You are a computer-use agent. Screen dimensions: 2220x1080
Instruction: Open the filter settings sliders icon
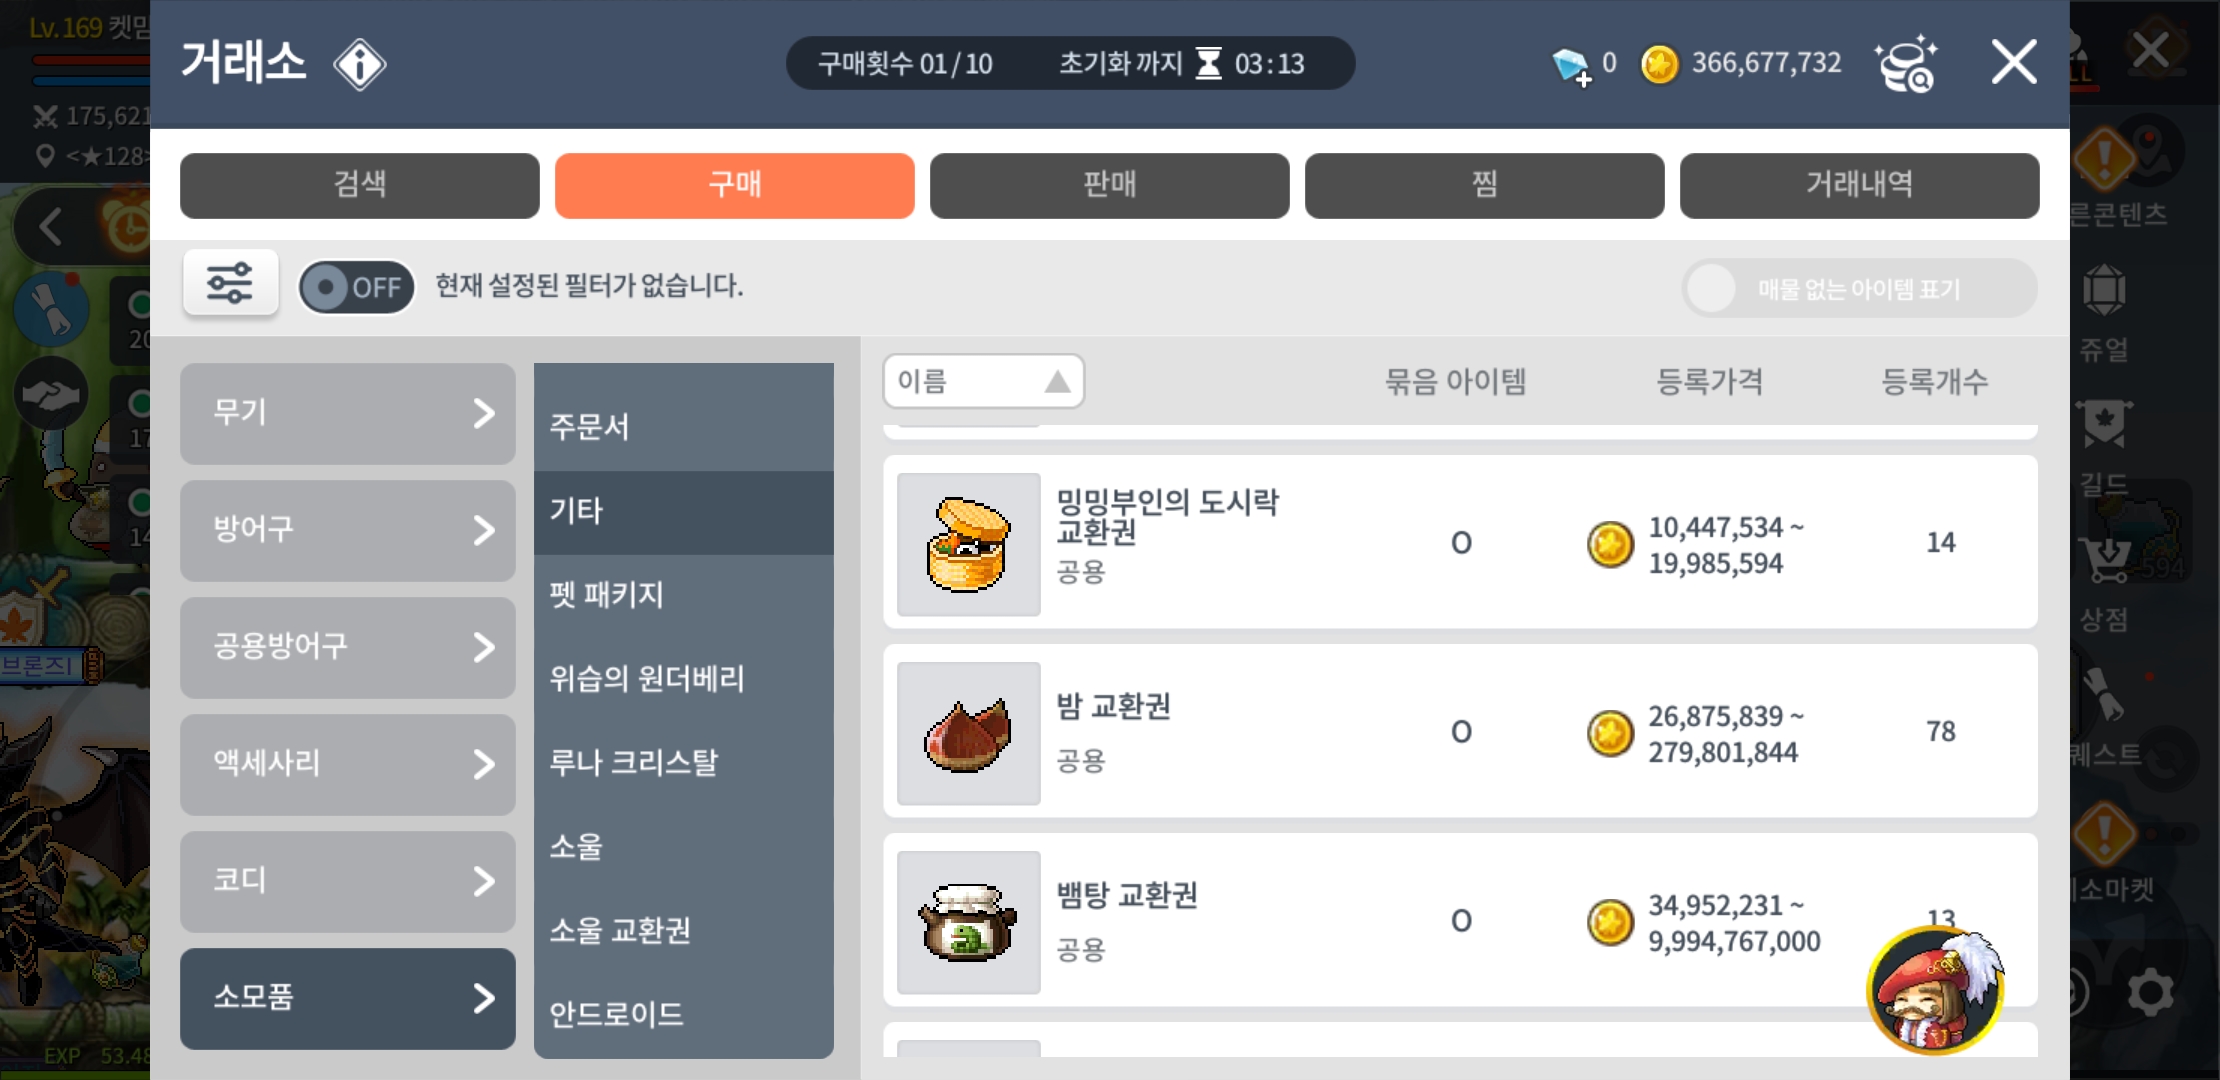[x=230, y=284]
